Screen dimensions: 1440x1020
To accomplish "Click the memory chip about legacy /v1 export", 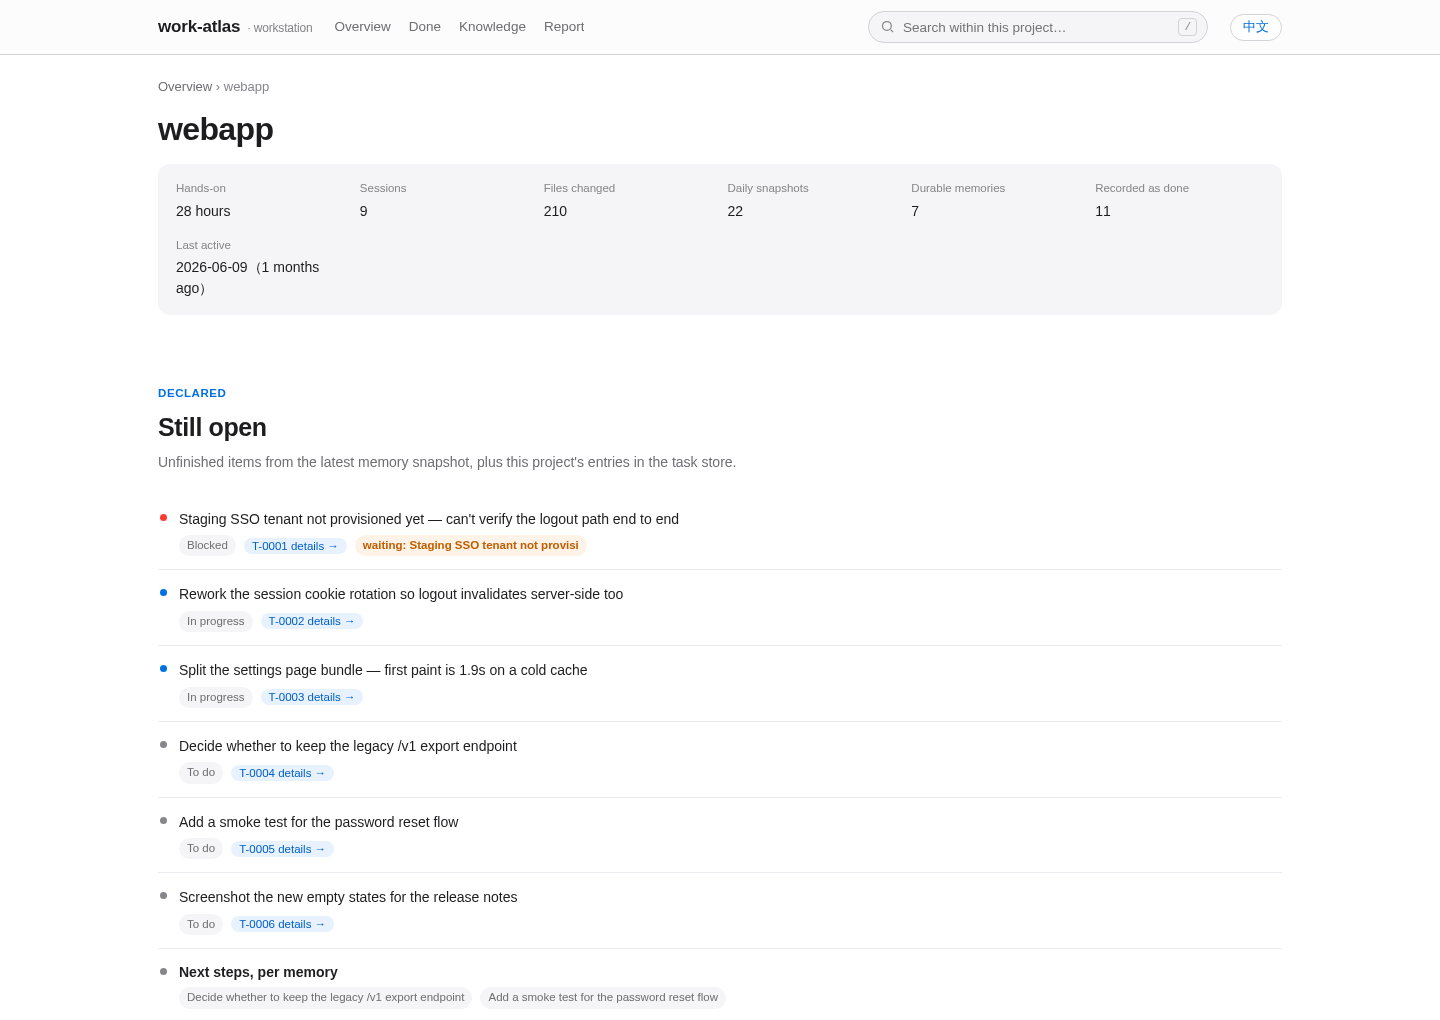I will [326, 997].
